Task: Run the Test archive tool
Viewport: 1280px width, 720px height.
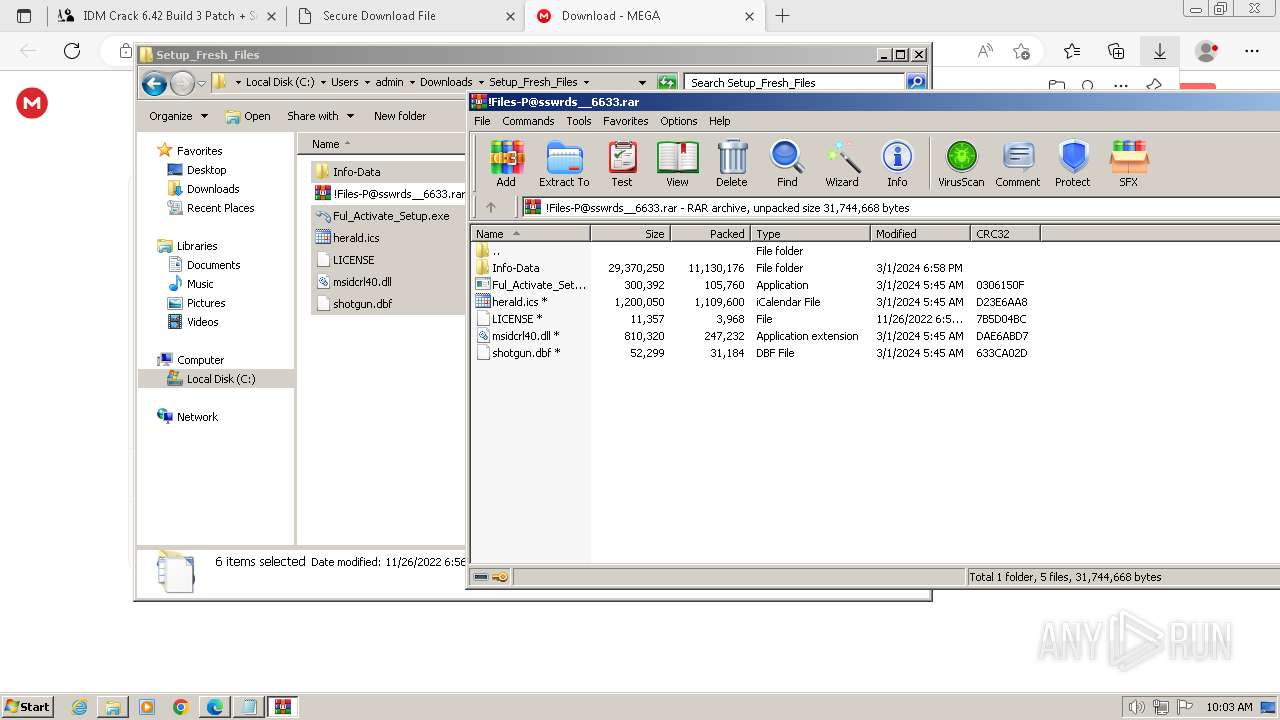Action: click(x=622, y=164)
